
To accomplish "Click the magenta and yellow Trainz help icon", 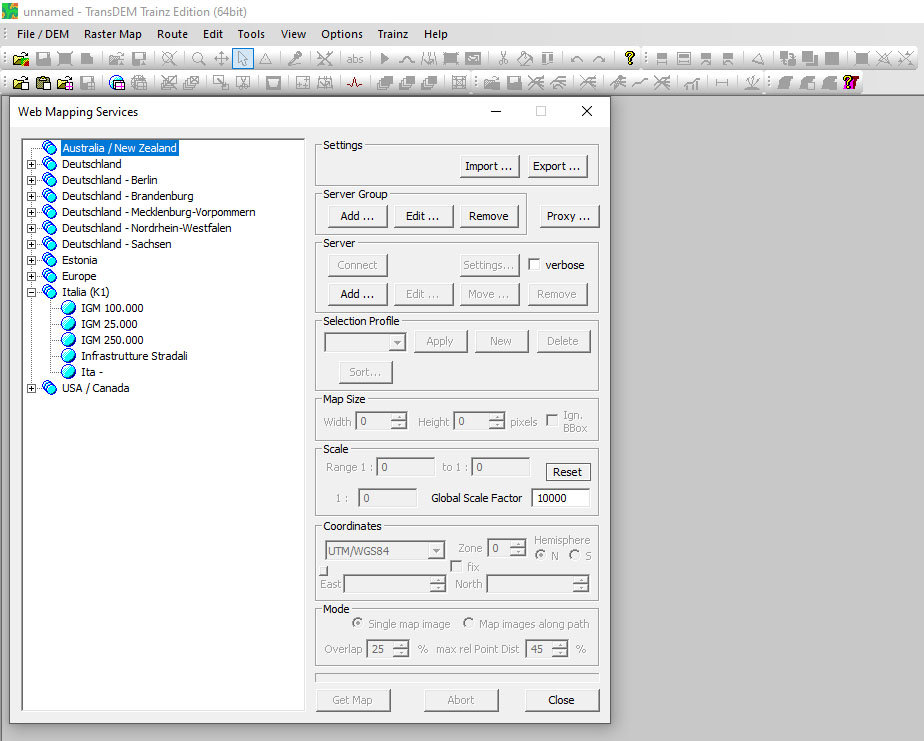I will (850, 83).
